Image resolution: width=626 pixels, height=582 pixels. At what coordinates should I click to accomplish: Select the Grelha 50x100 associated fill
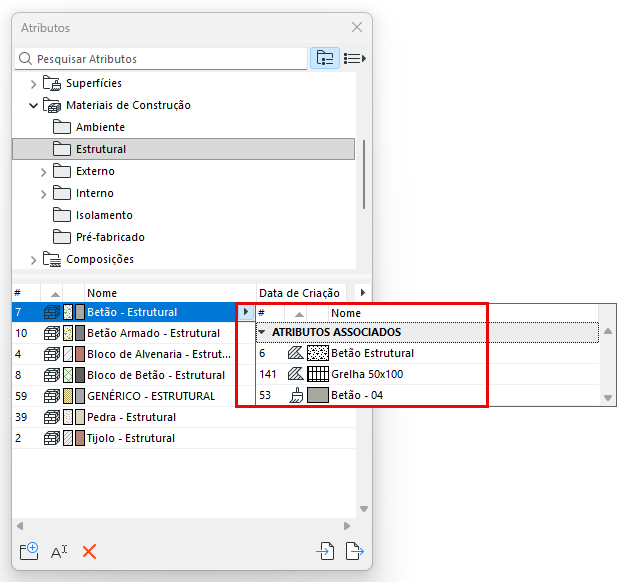[x=427, y=374]
